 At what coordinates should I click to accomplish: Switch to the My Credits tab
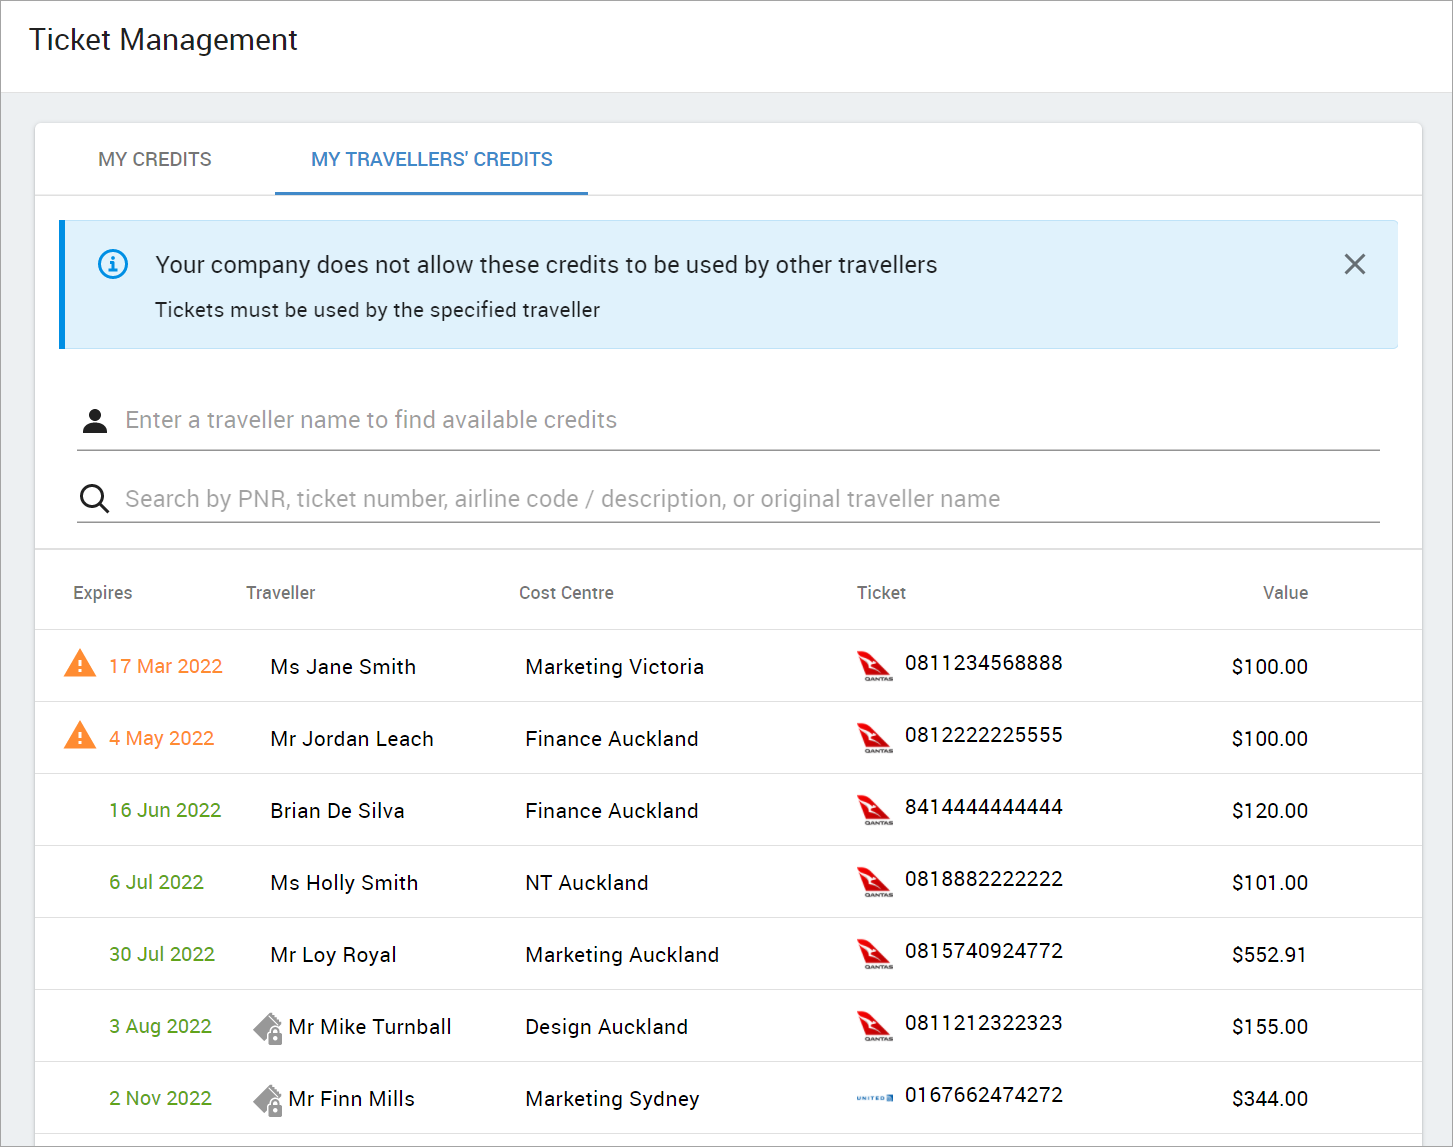point(155,159)
